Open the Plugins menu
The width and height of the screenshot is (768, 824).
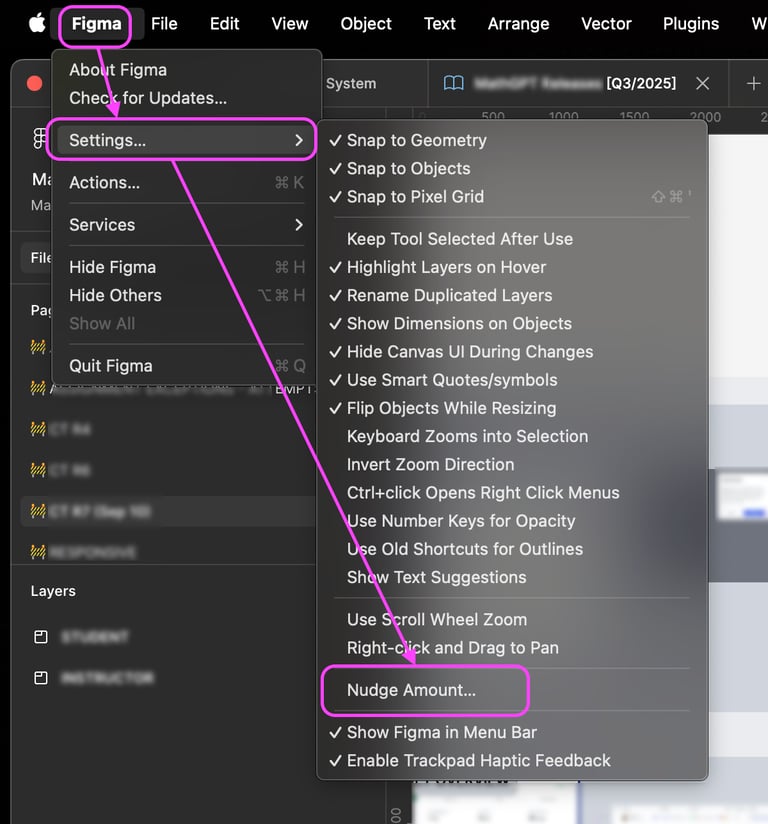click(x=691, y=24)
